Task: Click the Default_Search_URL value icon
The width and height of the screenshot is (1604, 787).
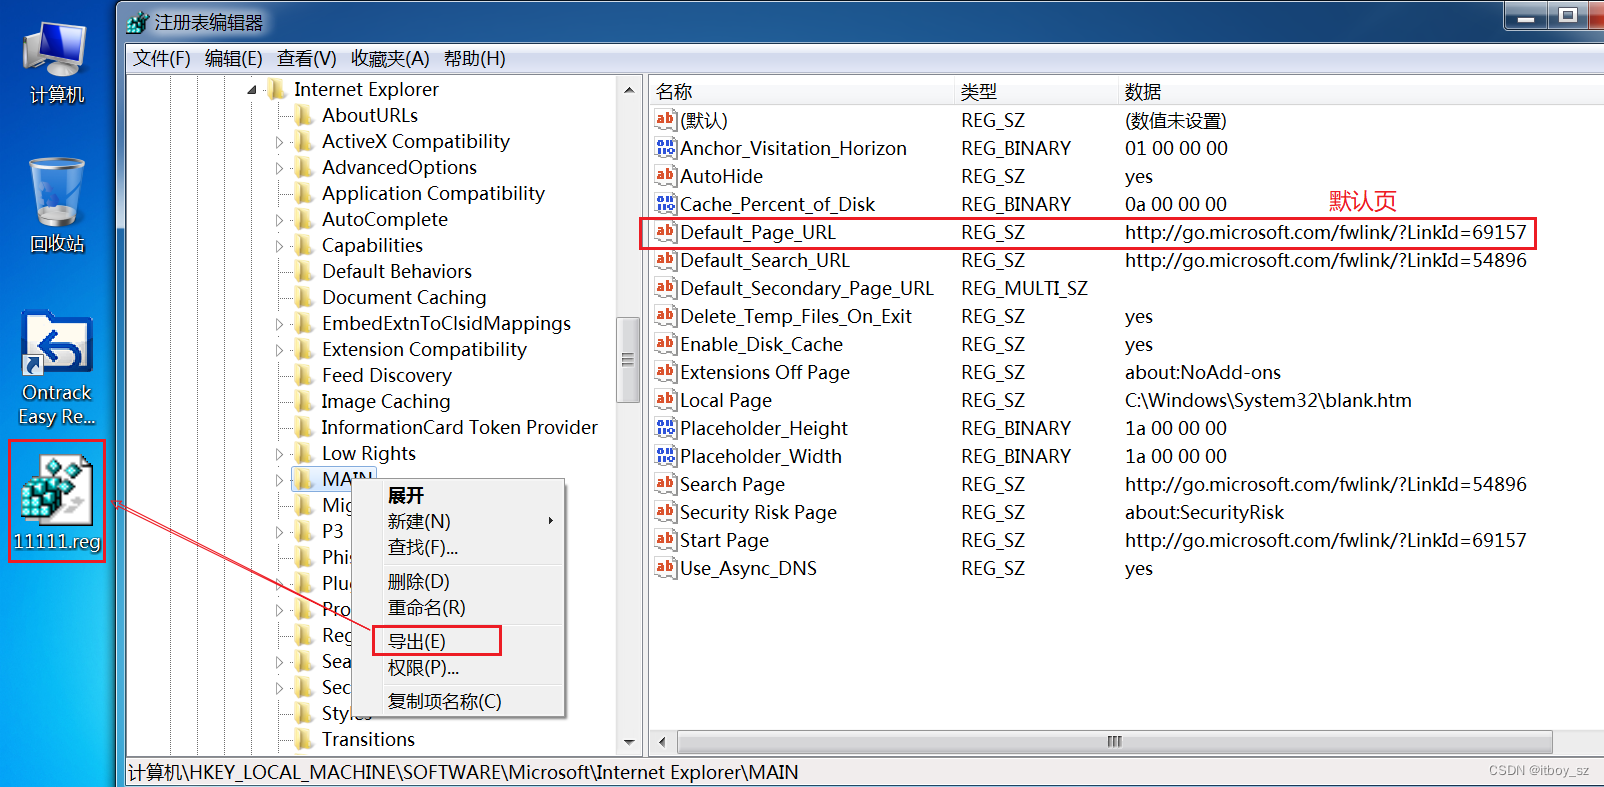Action: (x=666, y=260)
